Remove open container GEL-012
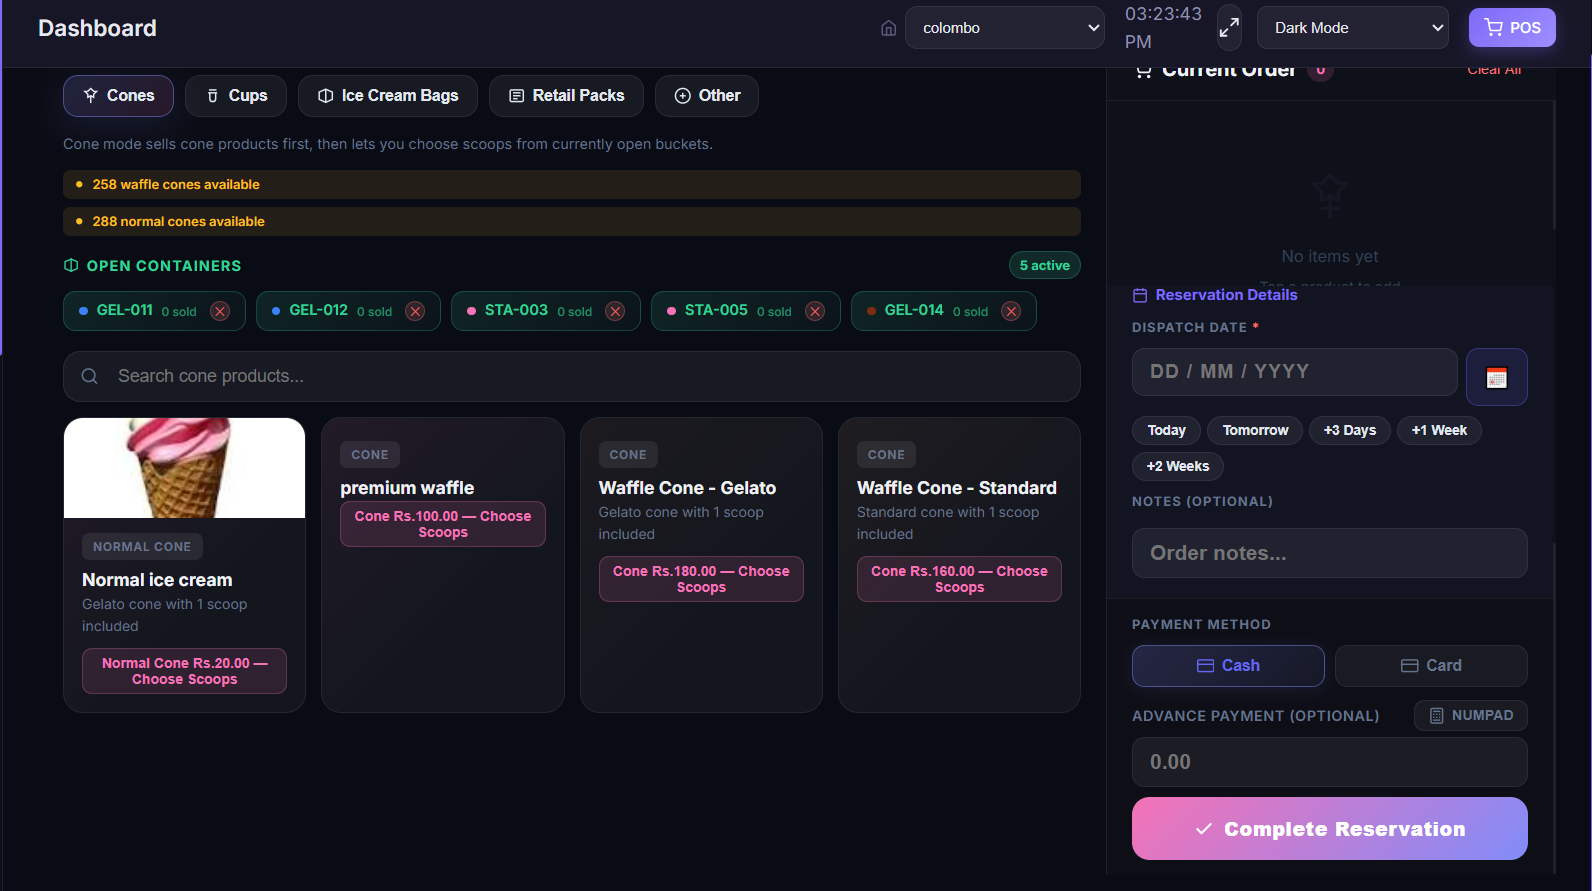The width and height of the screenshot is (1592, 891). click(x=415, y=311)
